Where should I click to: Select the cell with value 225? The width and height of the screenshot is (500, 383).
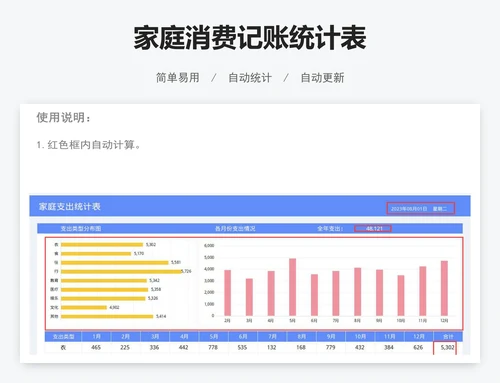point(125,347)
